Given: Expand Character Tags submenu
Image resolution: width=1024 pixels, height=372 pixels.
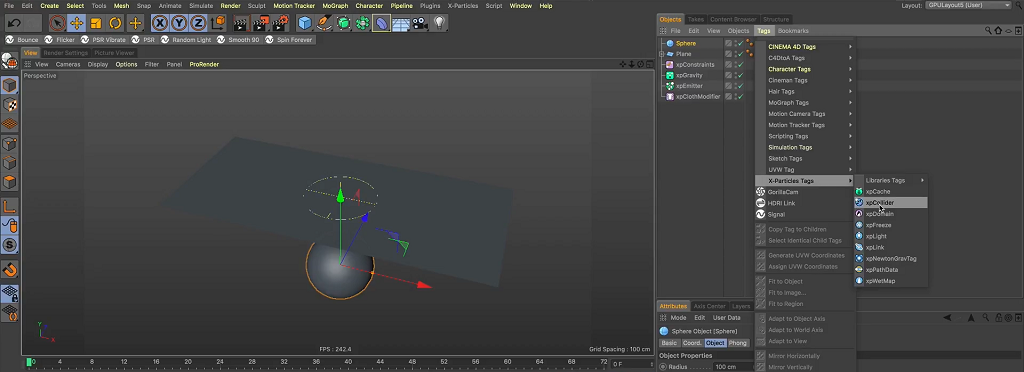Looking at the screenshot, I should click(805, 69).
